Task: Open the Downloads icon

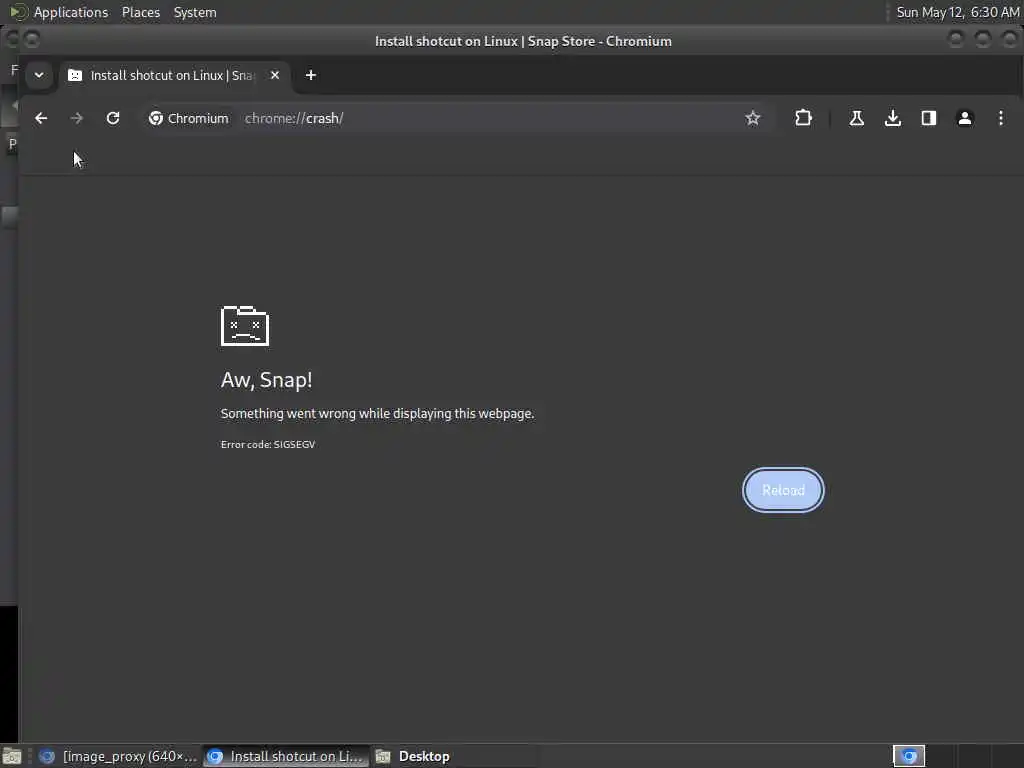Action: pyautogui.click(x=893, y=118)
